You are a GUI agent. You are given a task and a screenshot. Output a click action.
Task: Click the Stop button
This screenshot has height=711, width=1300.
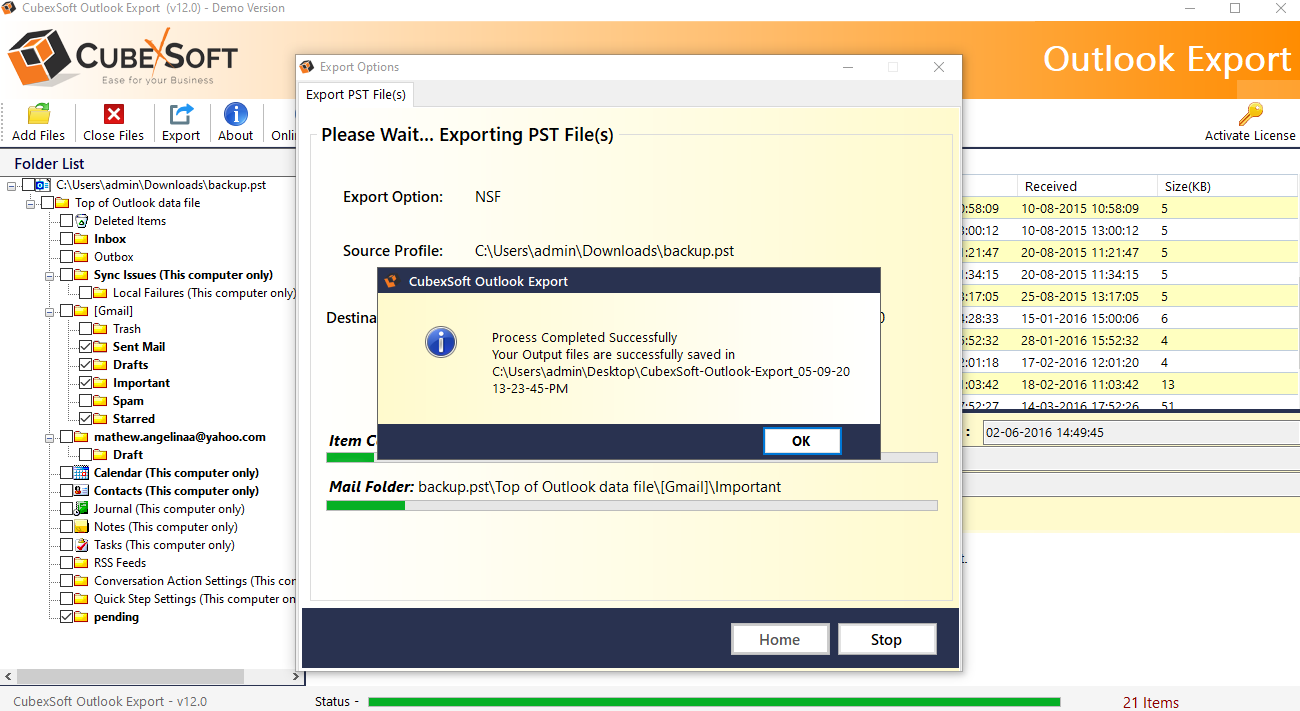pyautogui.click(x=886, y=640)
